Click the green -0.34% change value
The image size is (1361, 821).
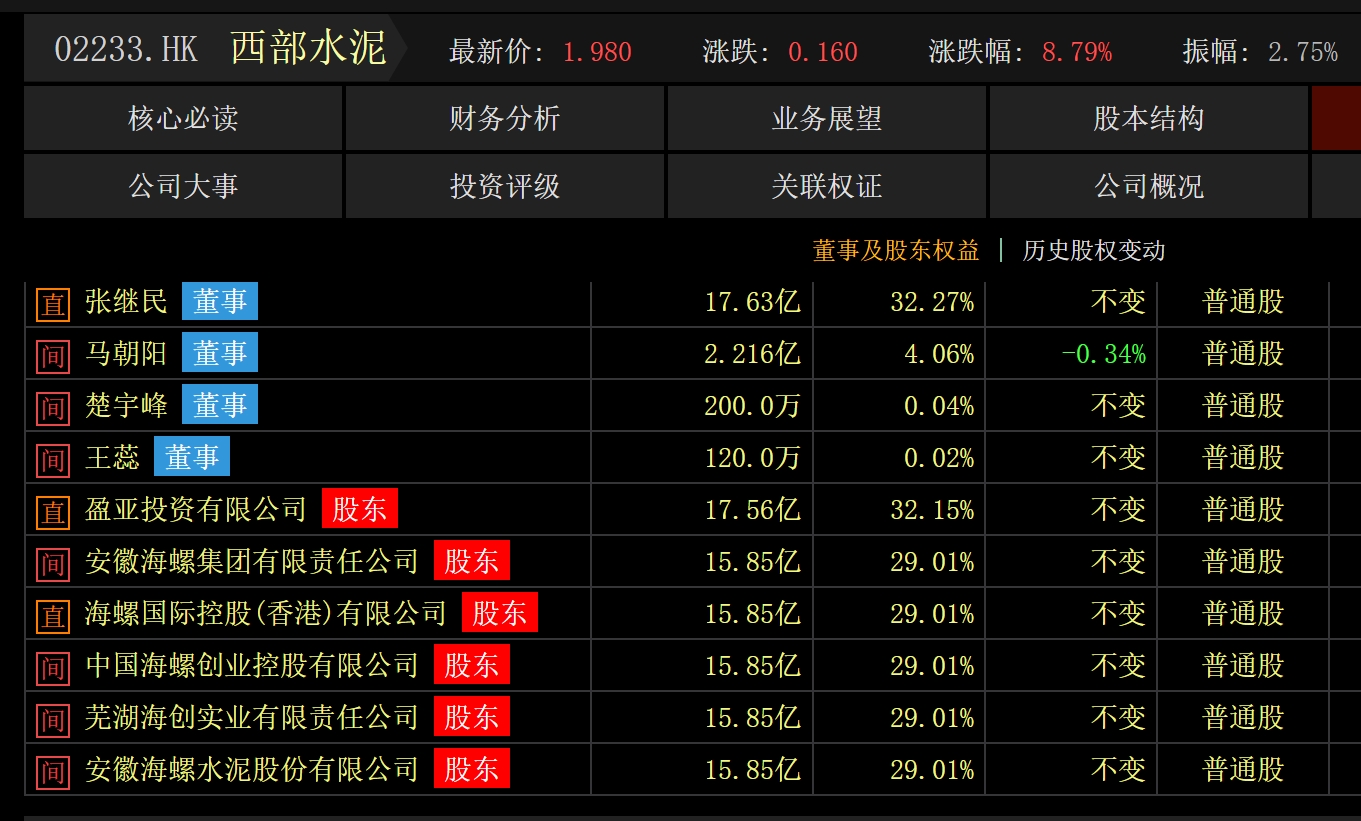pyautogui.click(x=1103, y=354)
